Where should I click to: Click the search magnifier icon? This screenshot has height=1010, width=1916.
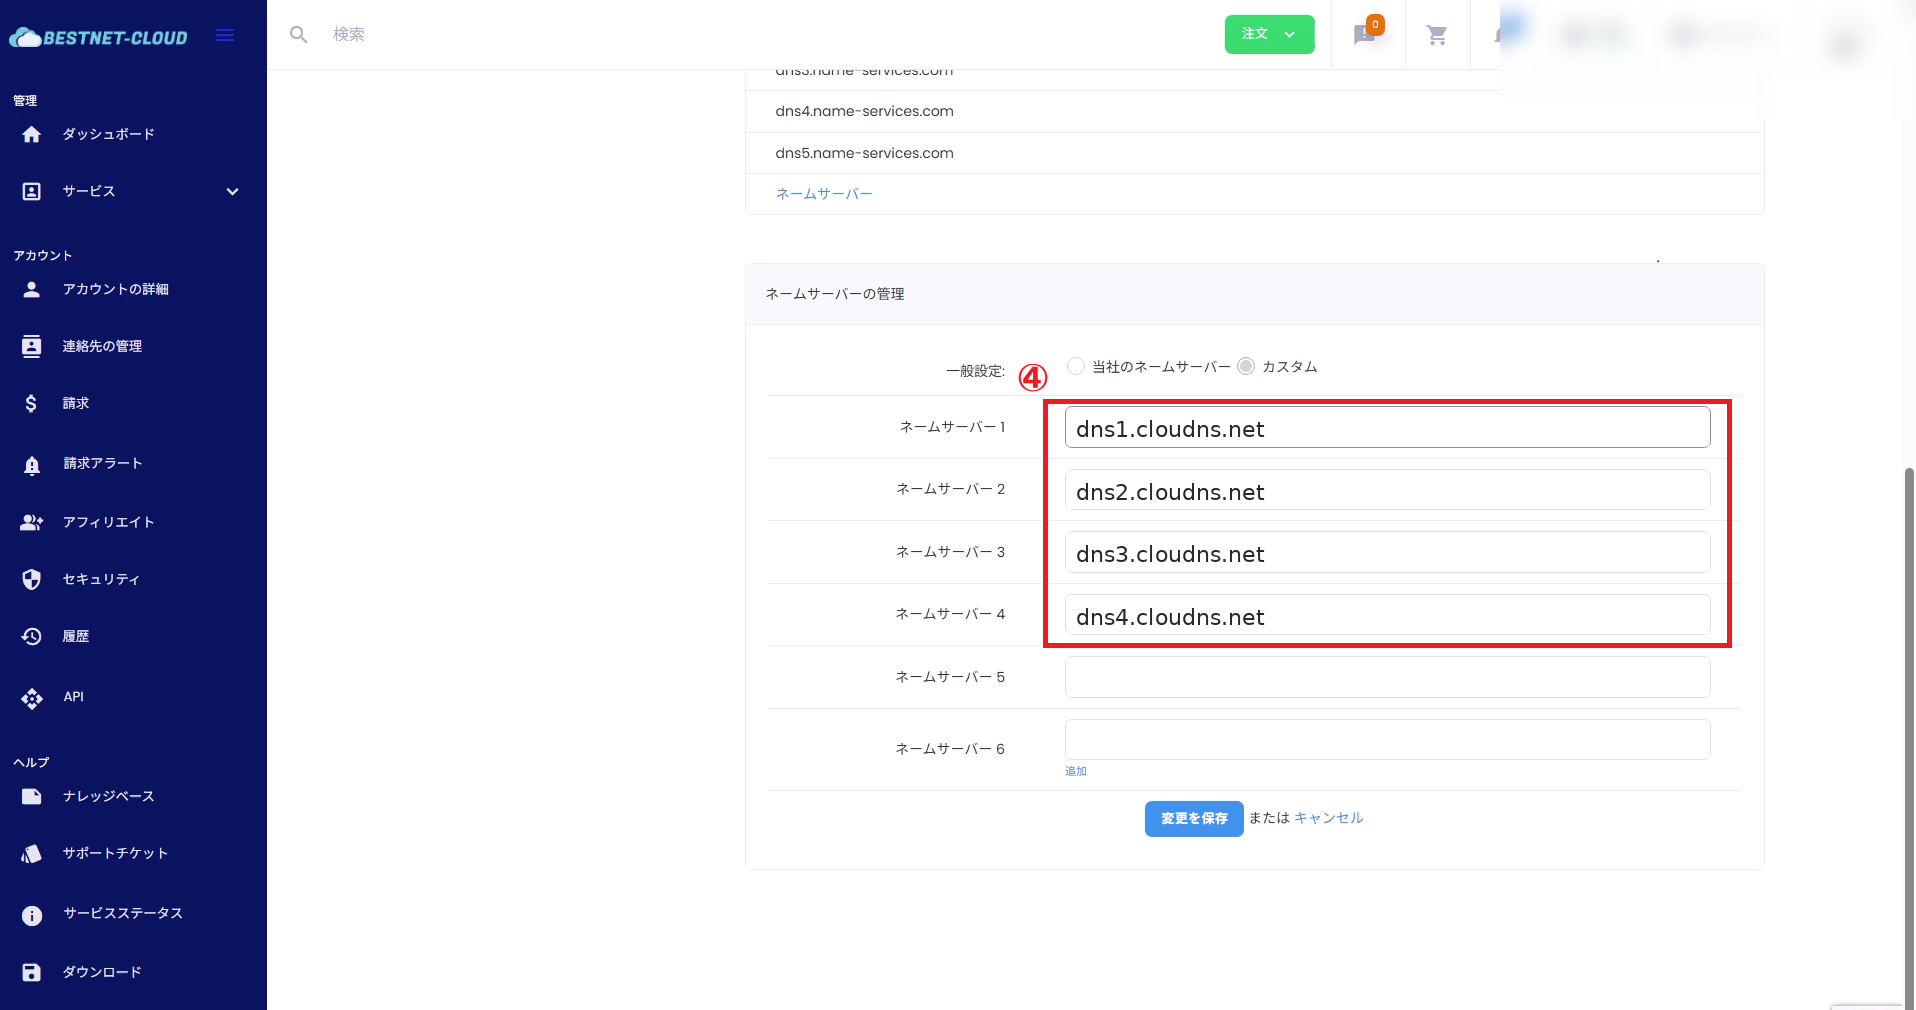(298, 35)
